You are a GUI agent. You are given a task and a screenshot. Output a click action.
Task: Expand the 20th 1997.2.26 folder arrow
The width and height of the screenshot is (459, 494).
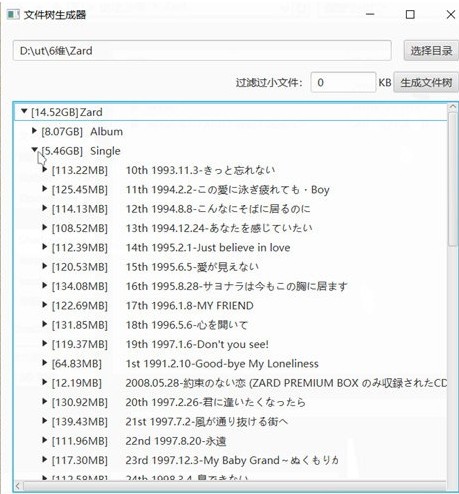44,401
